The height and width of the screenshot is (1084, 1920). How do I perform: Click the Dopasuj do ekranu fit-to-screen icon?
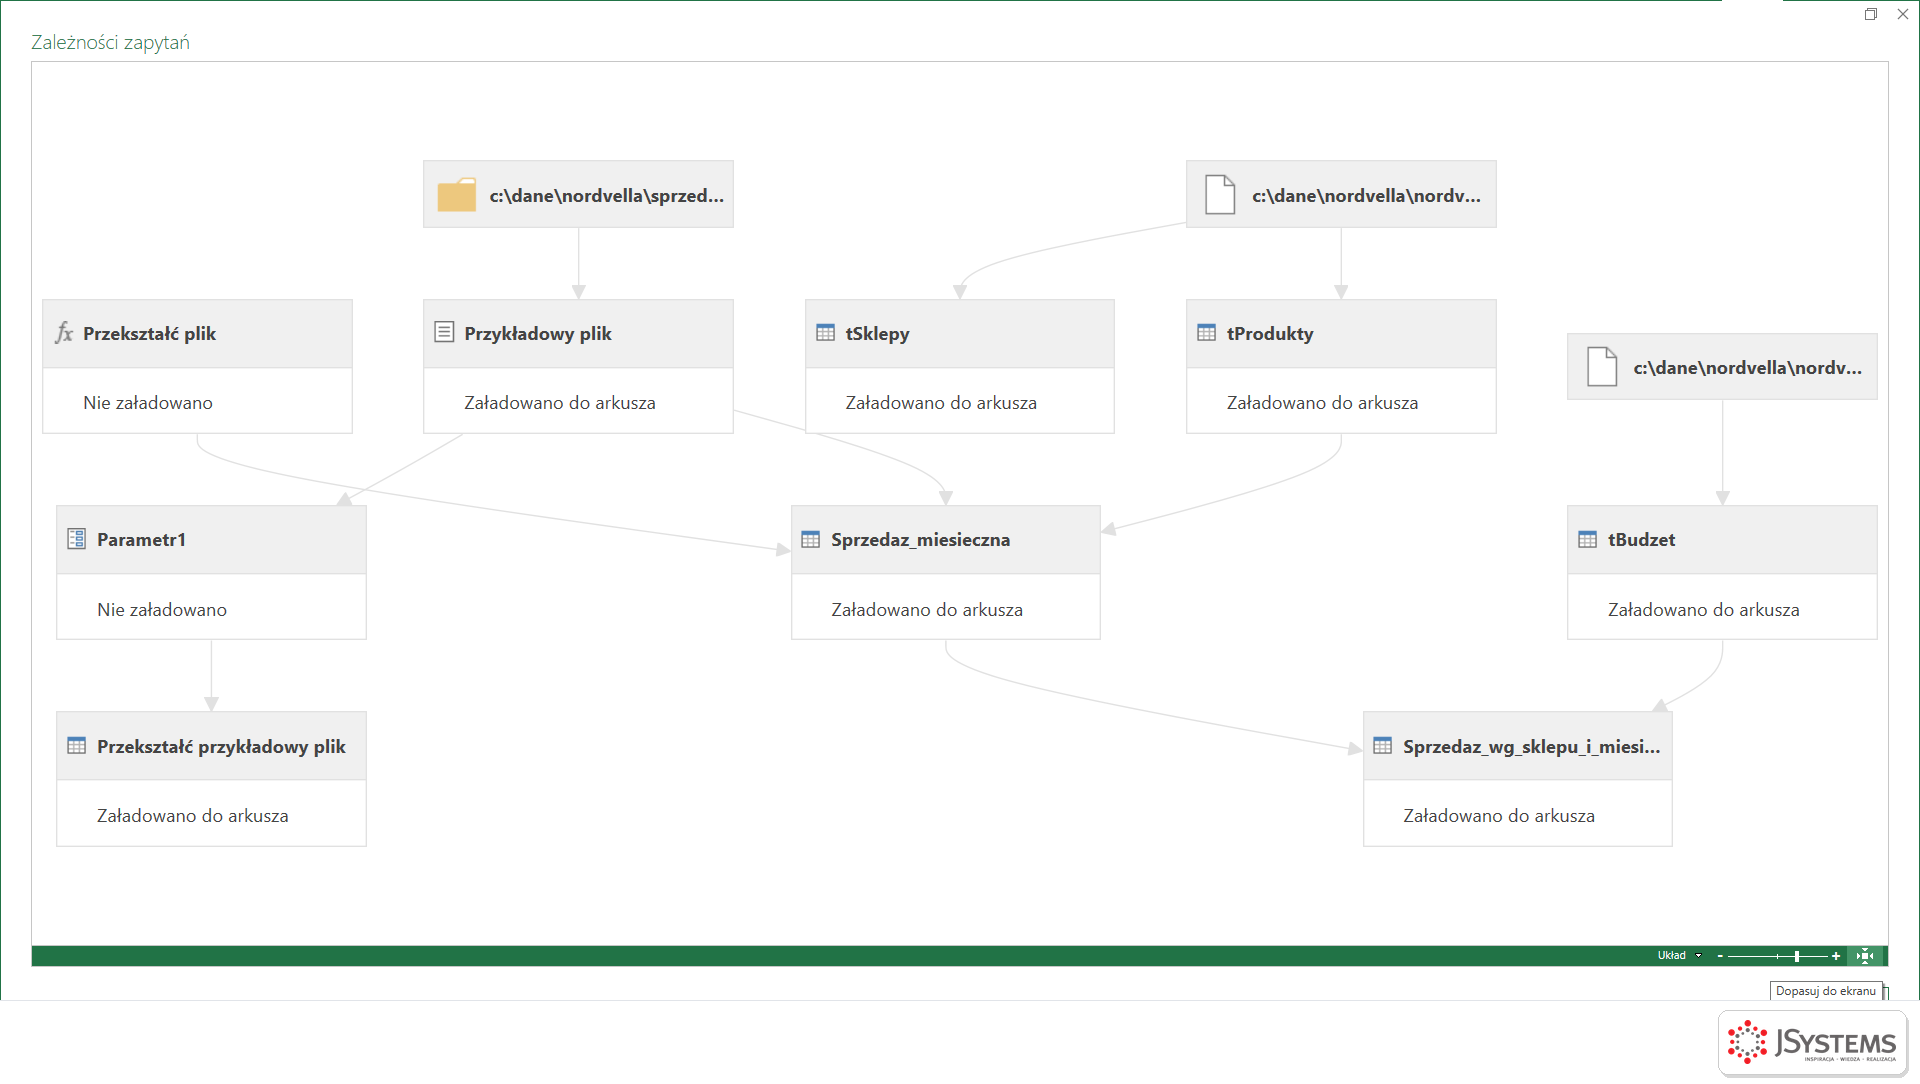(x=1866, y=956)
